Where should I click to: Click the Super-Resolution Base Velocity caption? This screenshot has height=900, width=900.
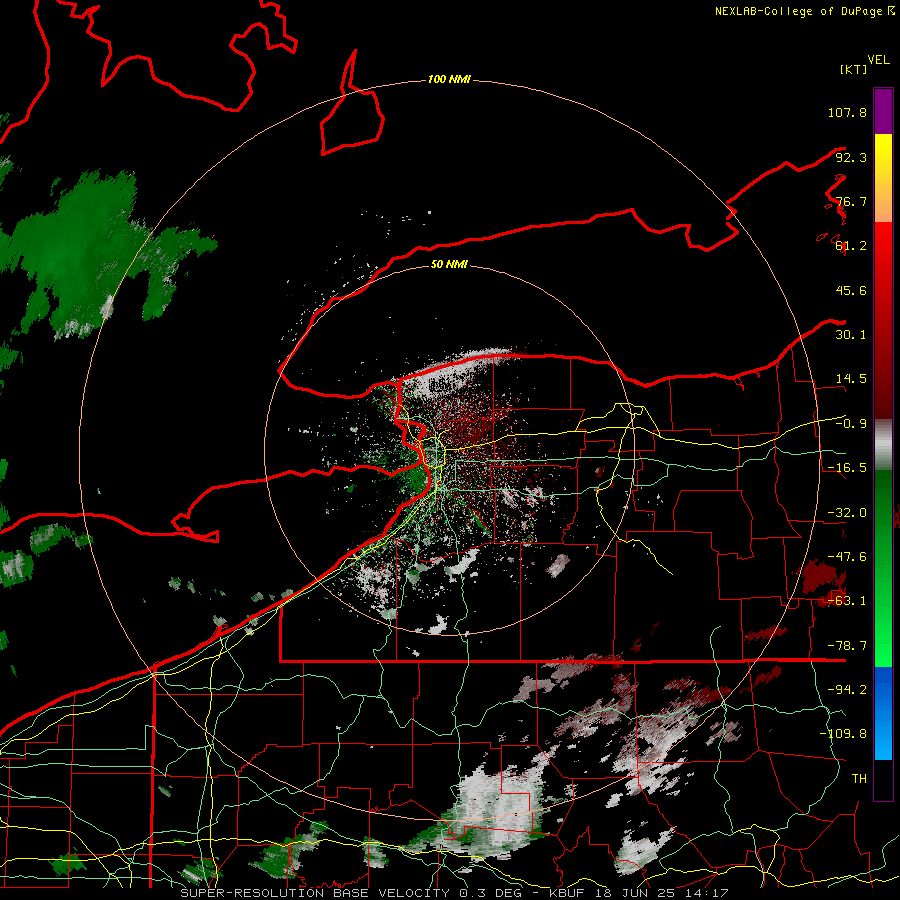coord(454,893)
